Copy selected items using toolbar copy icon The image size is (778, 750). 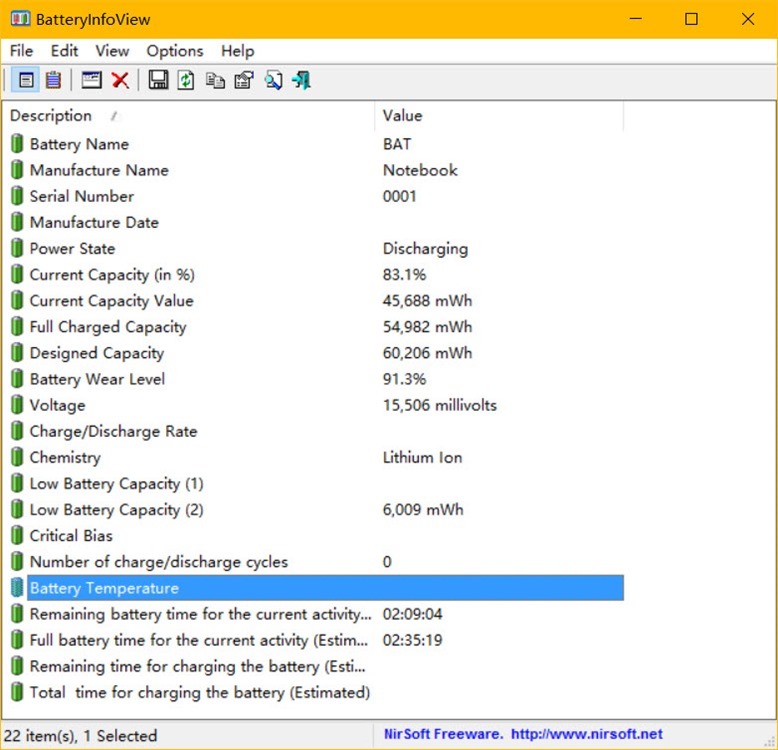coord(215,80)
